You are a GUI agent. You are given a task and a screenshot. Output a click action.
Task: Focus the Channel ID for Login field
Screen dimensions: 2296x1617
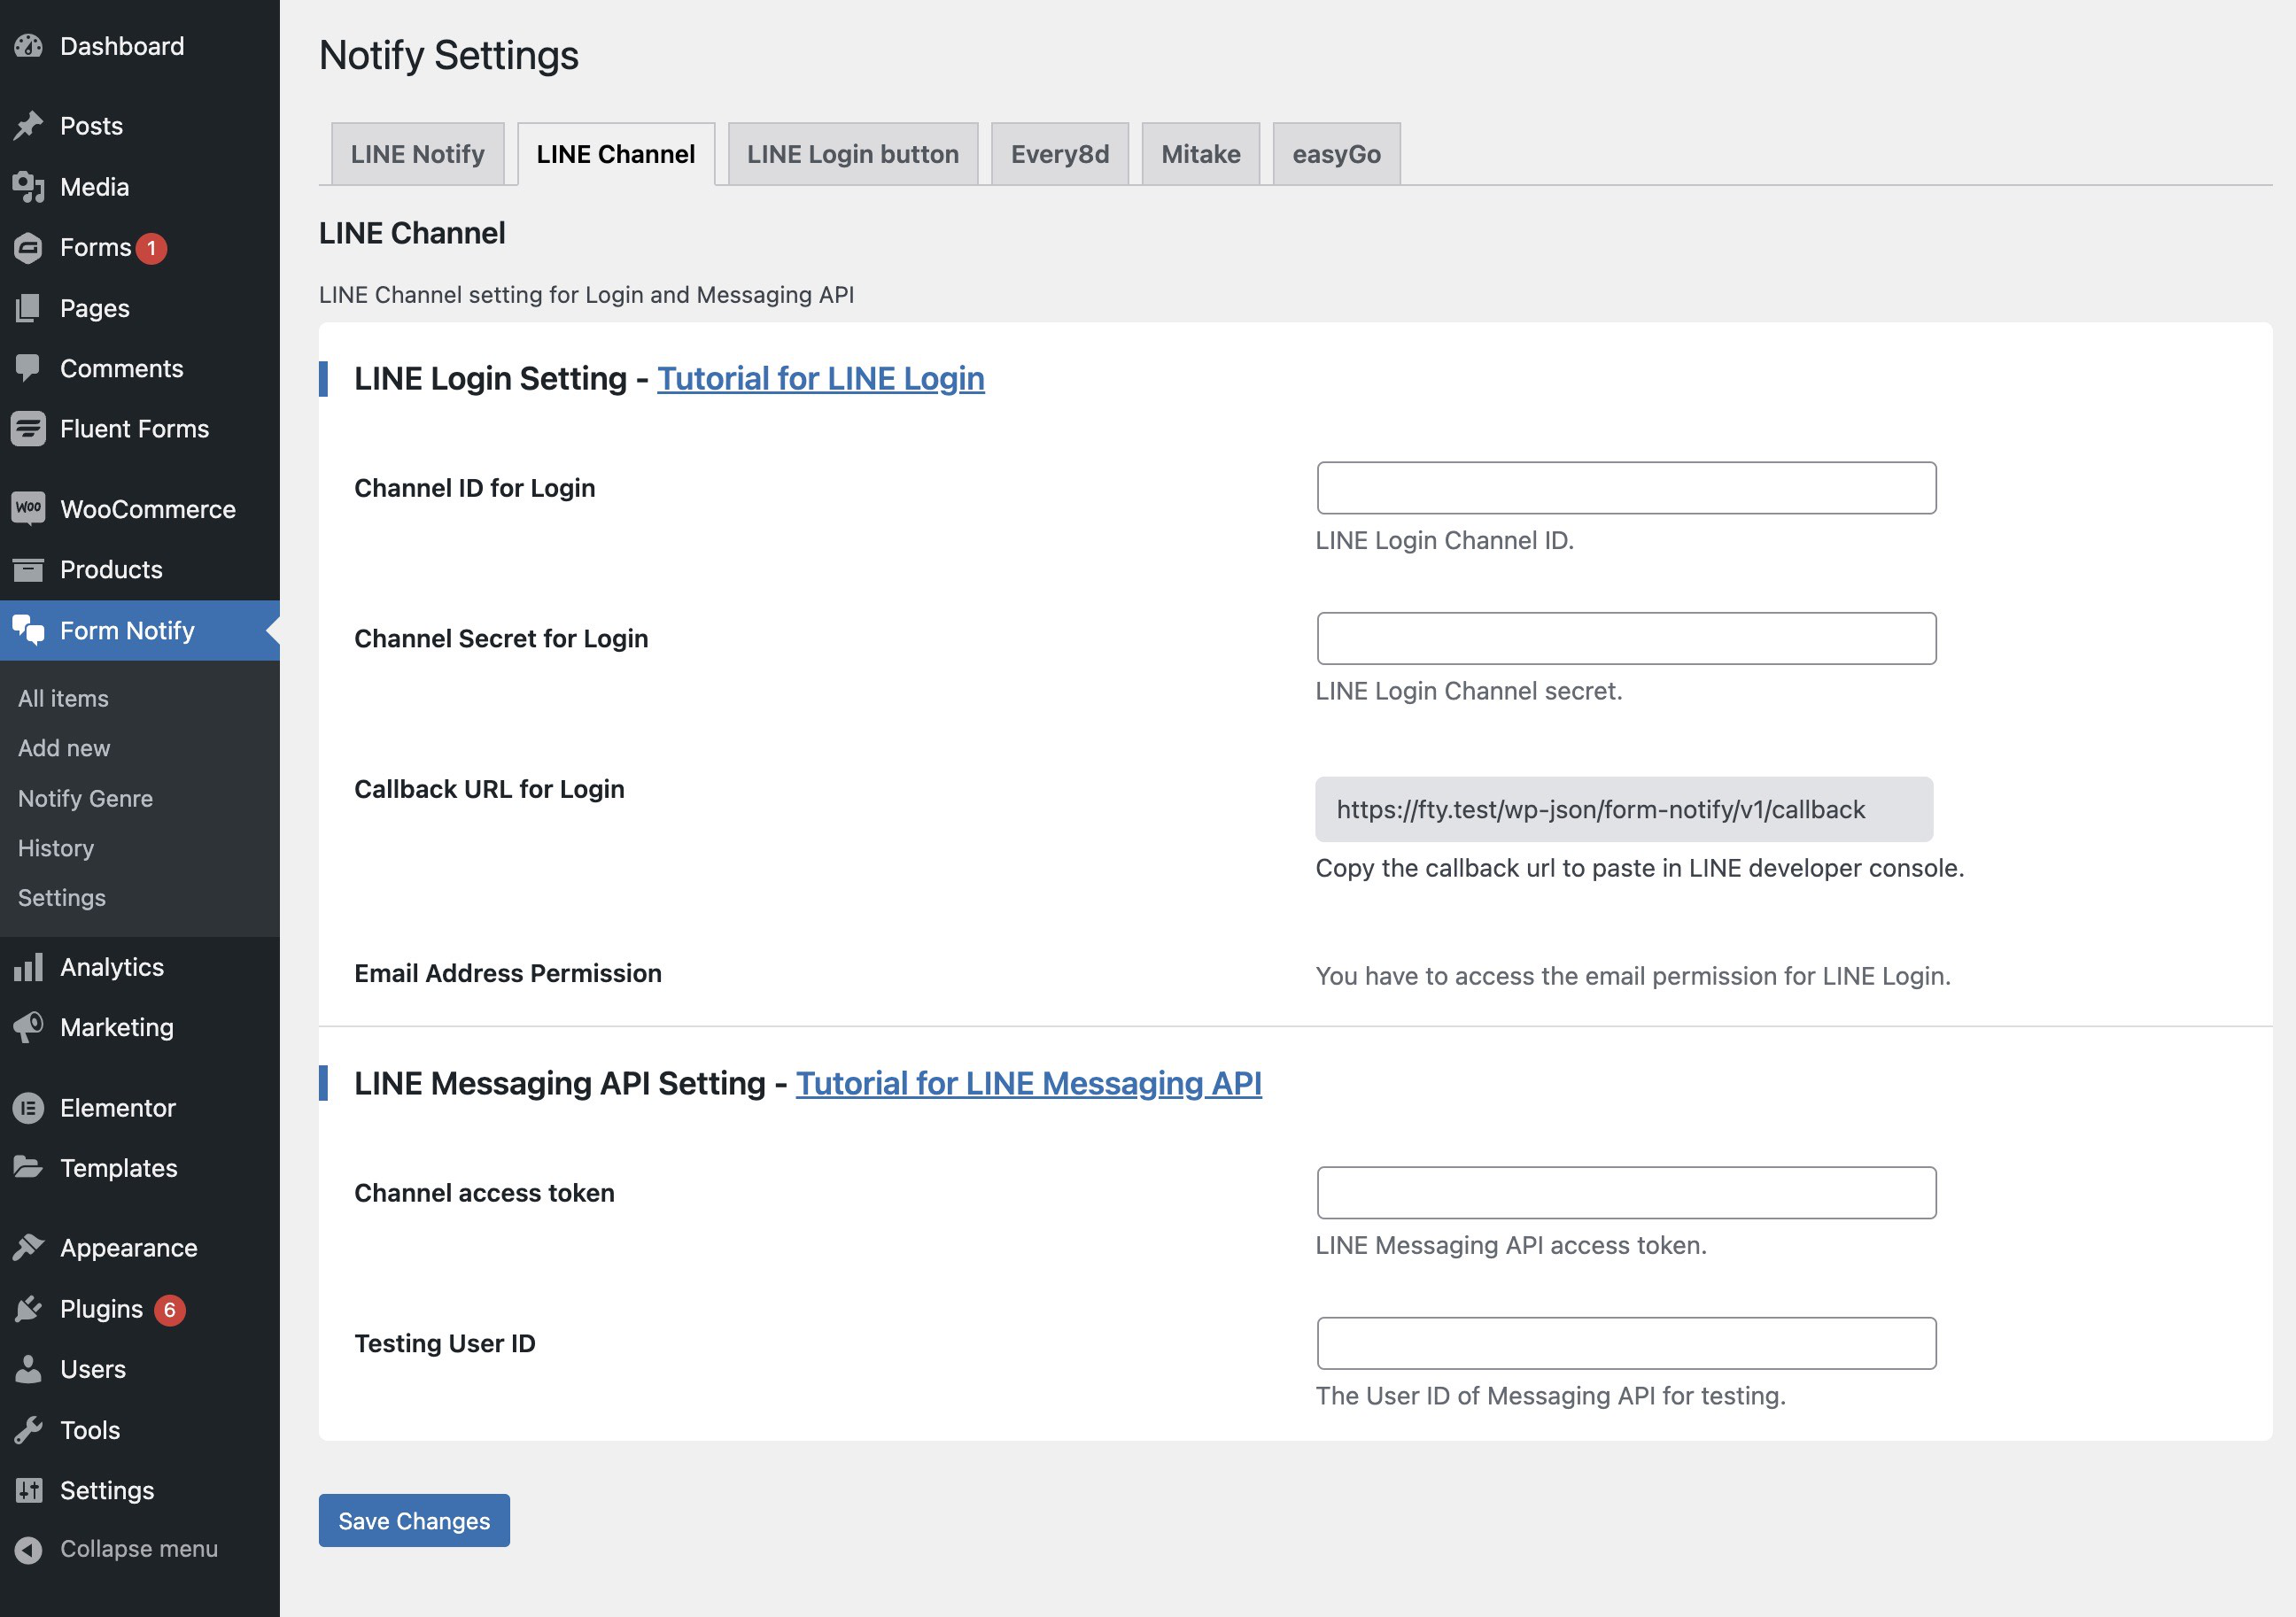tap(1626, 488)
